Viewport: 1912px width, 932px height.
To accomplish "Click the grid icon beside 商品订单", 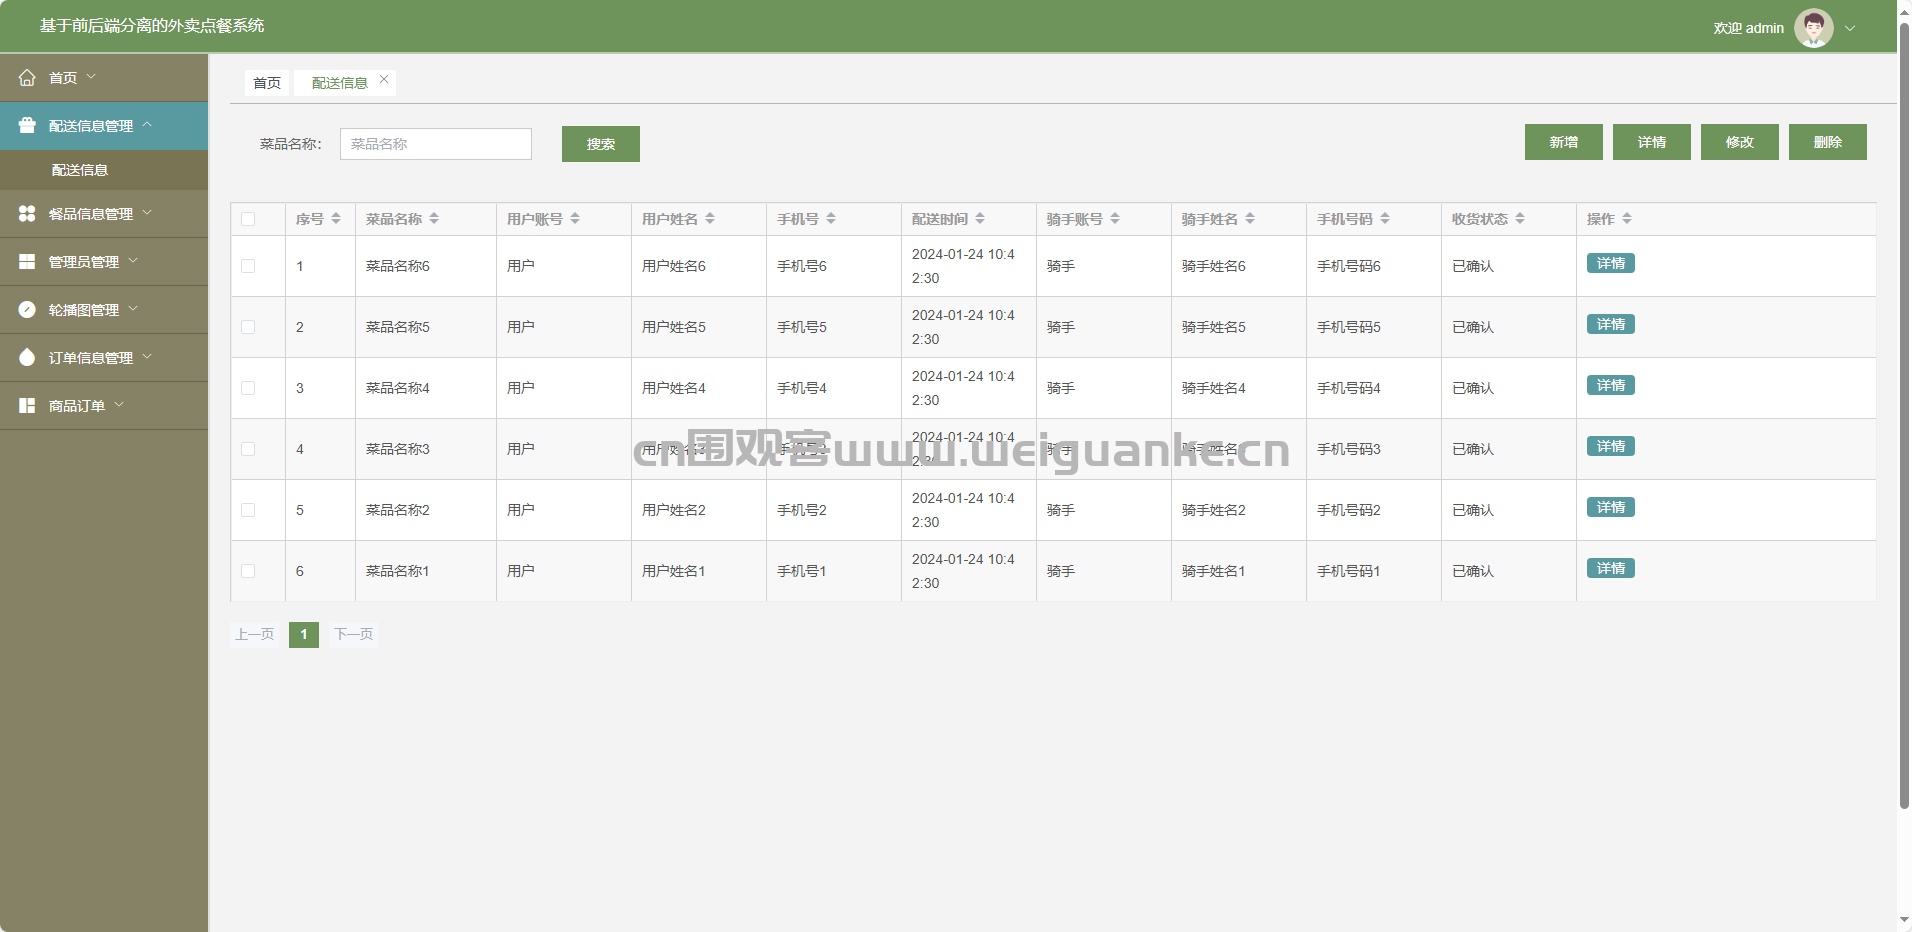I will click(x=27, y=406).
